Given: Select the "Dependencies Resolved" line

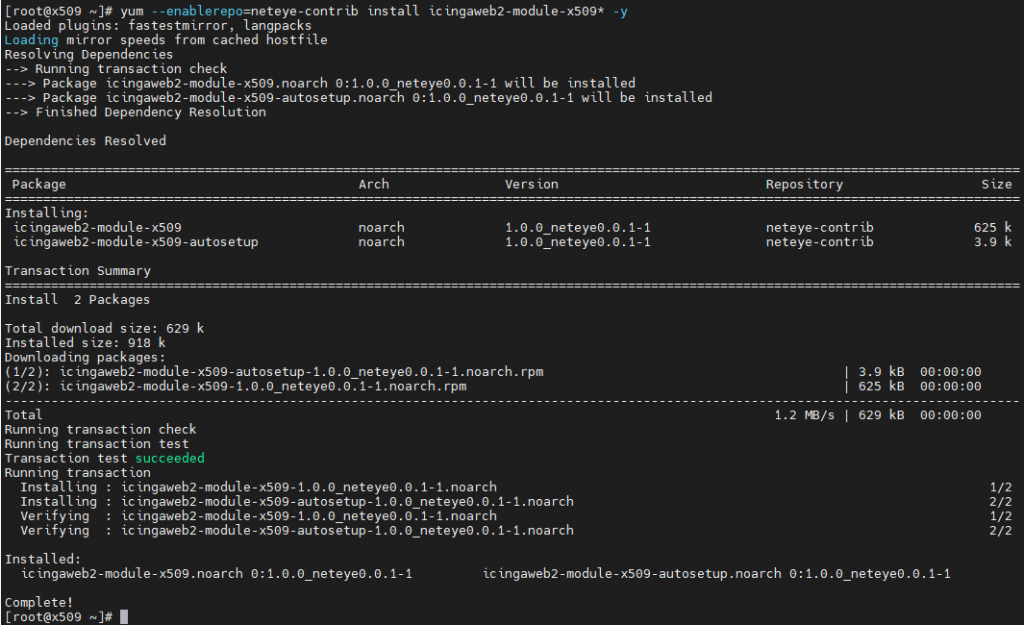Looking at the screenshot, I should [86, 140].
